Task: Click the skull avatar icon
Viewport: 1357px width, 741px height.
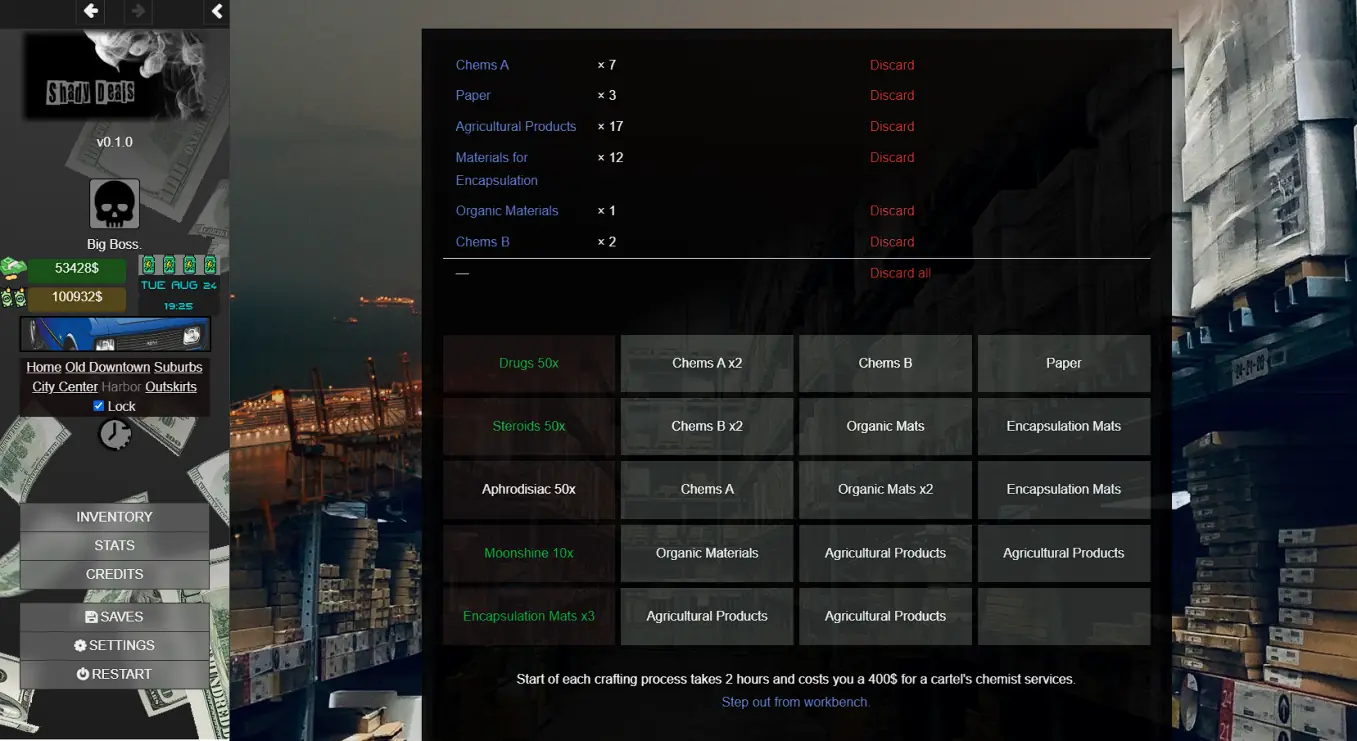Action: (114, 204)
